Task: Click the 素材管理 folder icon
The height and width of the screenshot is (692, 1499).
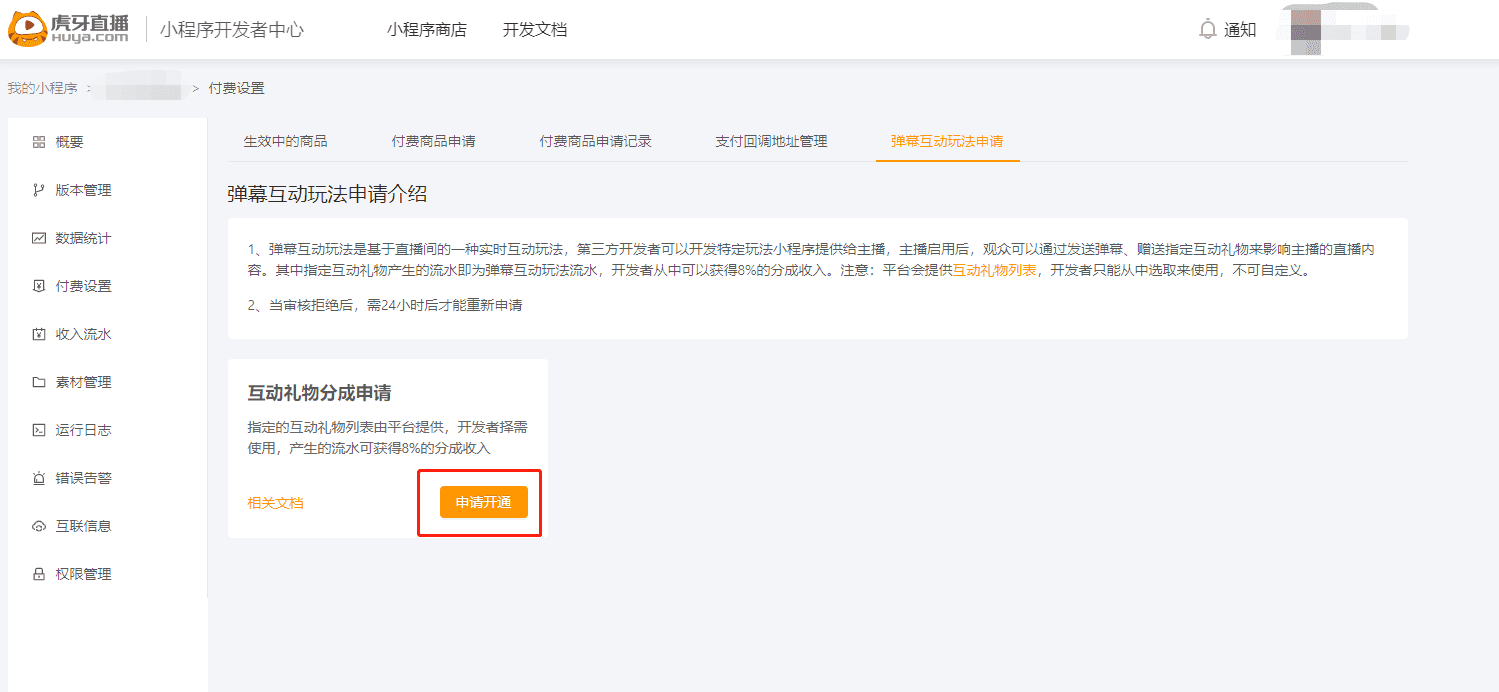Action: pyautogui.click(x=39, y=383)
